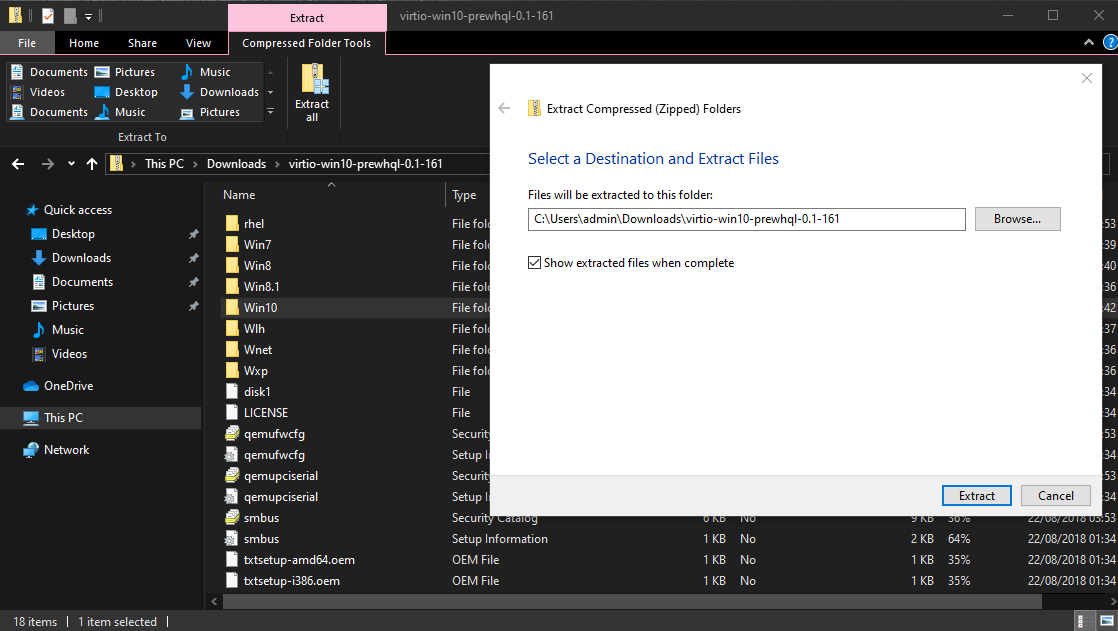Select the disk1 file
The width and height of the screenshot is (1118, 631).
247,391
